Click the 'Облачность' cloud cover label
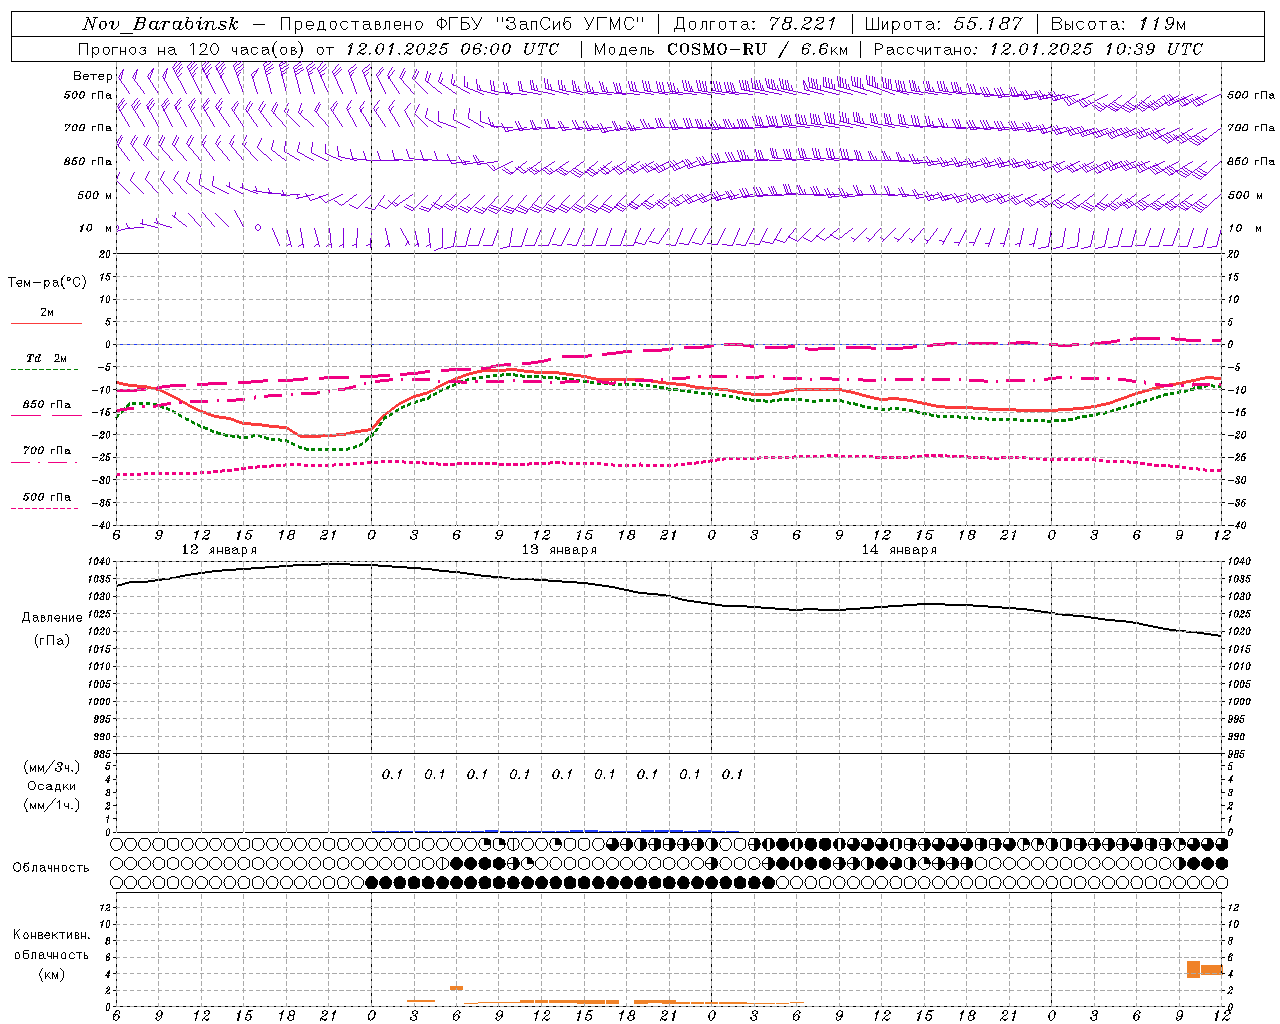1280x1024 pixels. point(51,867)
